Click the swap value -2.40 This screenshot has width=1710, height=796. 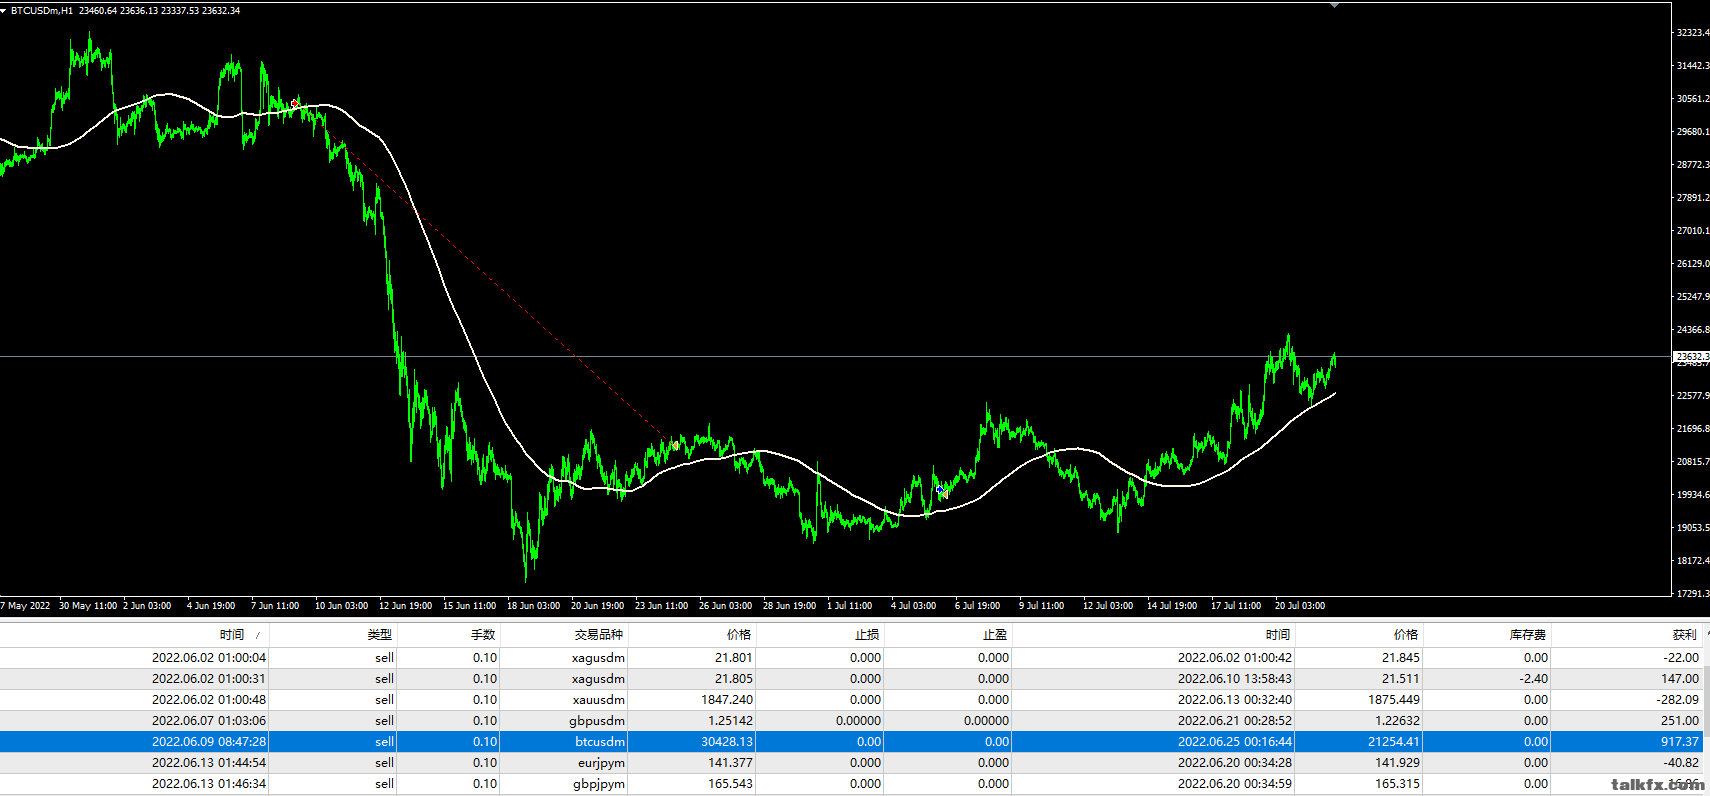(1534, 678)
